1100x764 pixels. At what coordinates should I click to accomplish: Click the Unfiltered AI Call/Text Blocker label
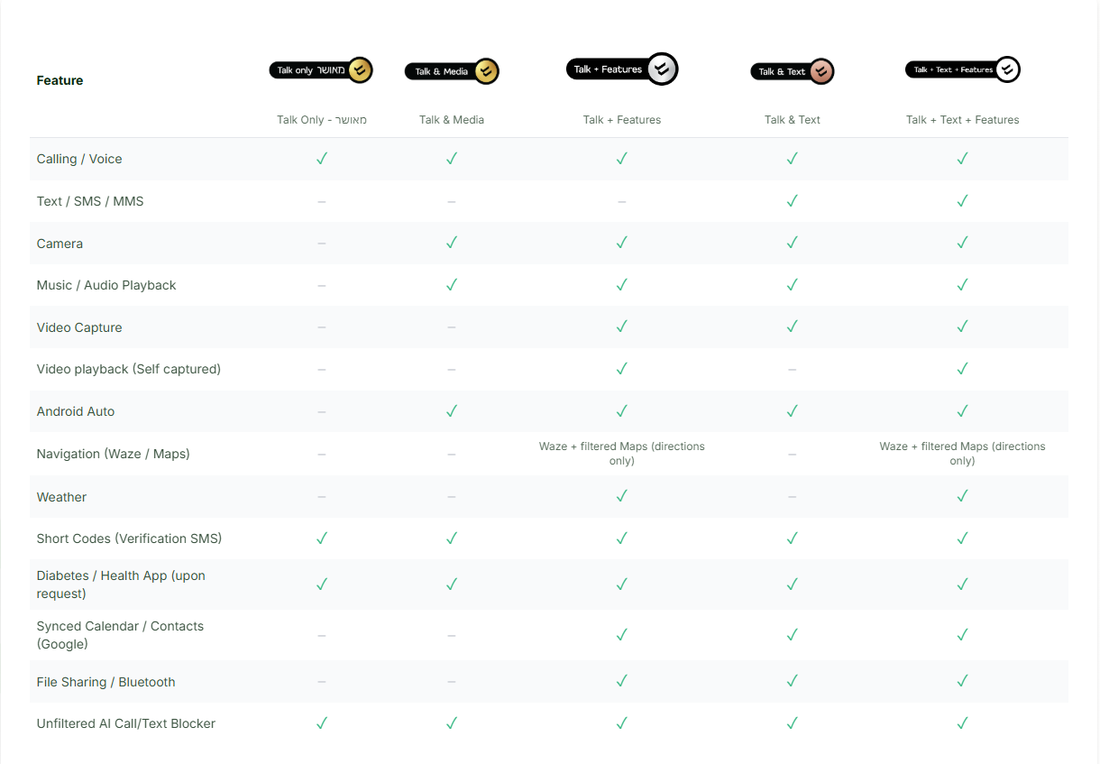126,723
